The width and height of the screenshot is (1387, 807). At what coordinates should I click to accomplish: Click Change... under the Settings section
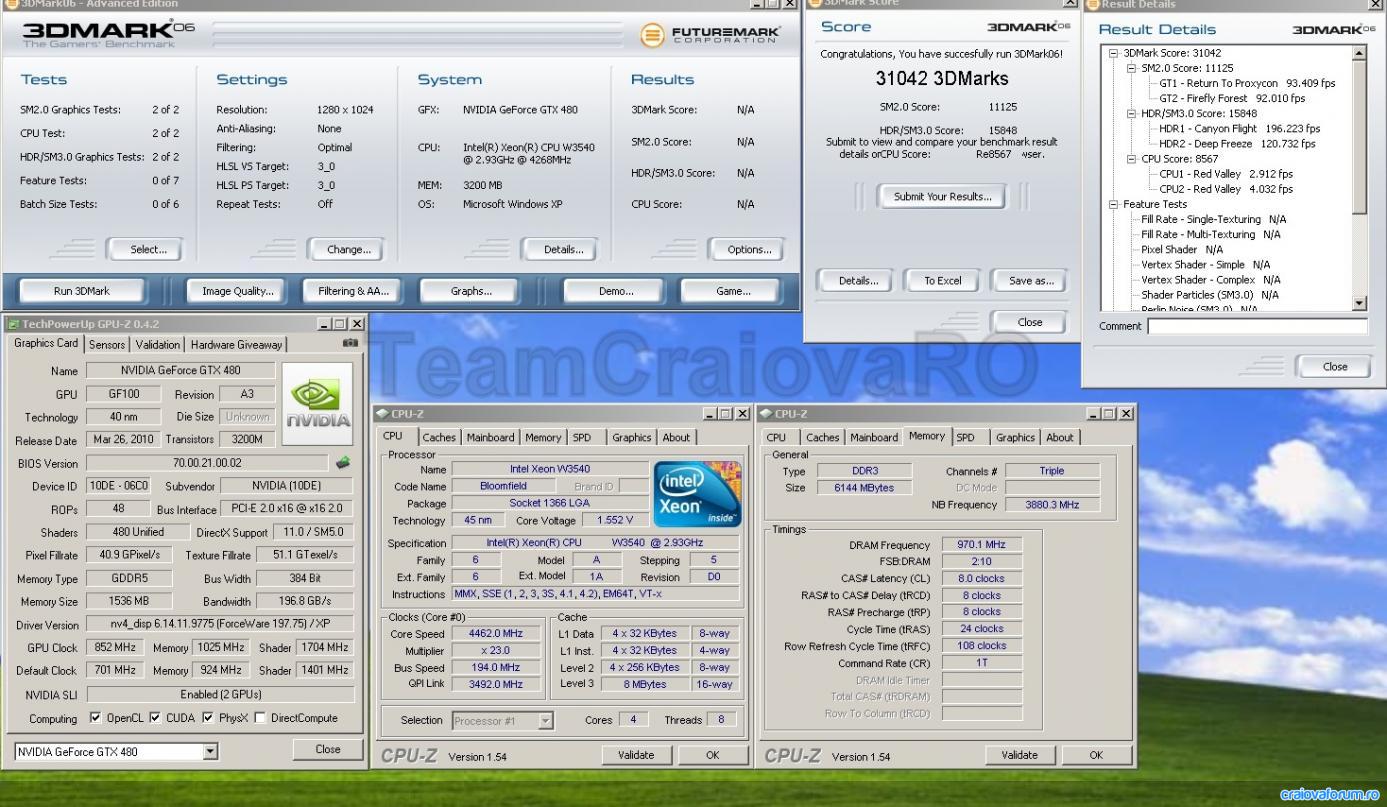349,250
